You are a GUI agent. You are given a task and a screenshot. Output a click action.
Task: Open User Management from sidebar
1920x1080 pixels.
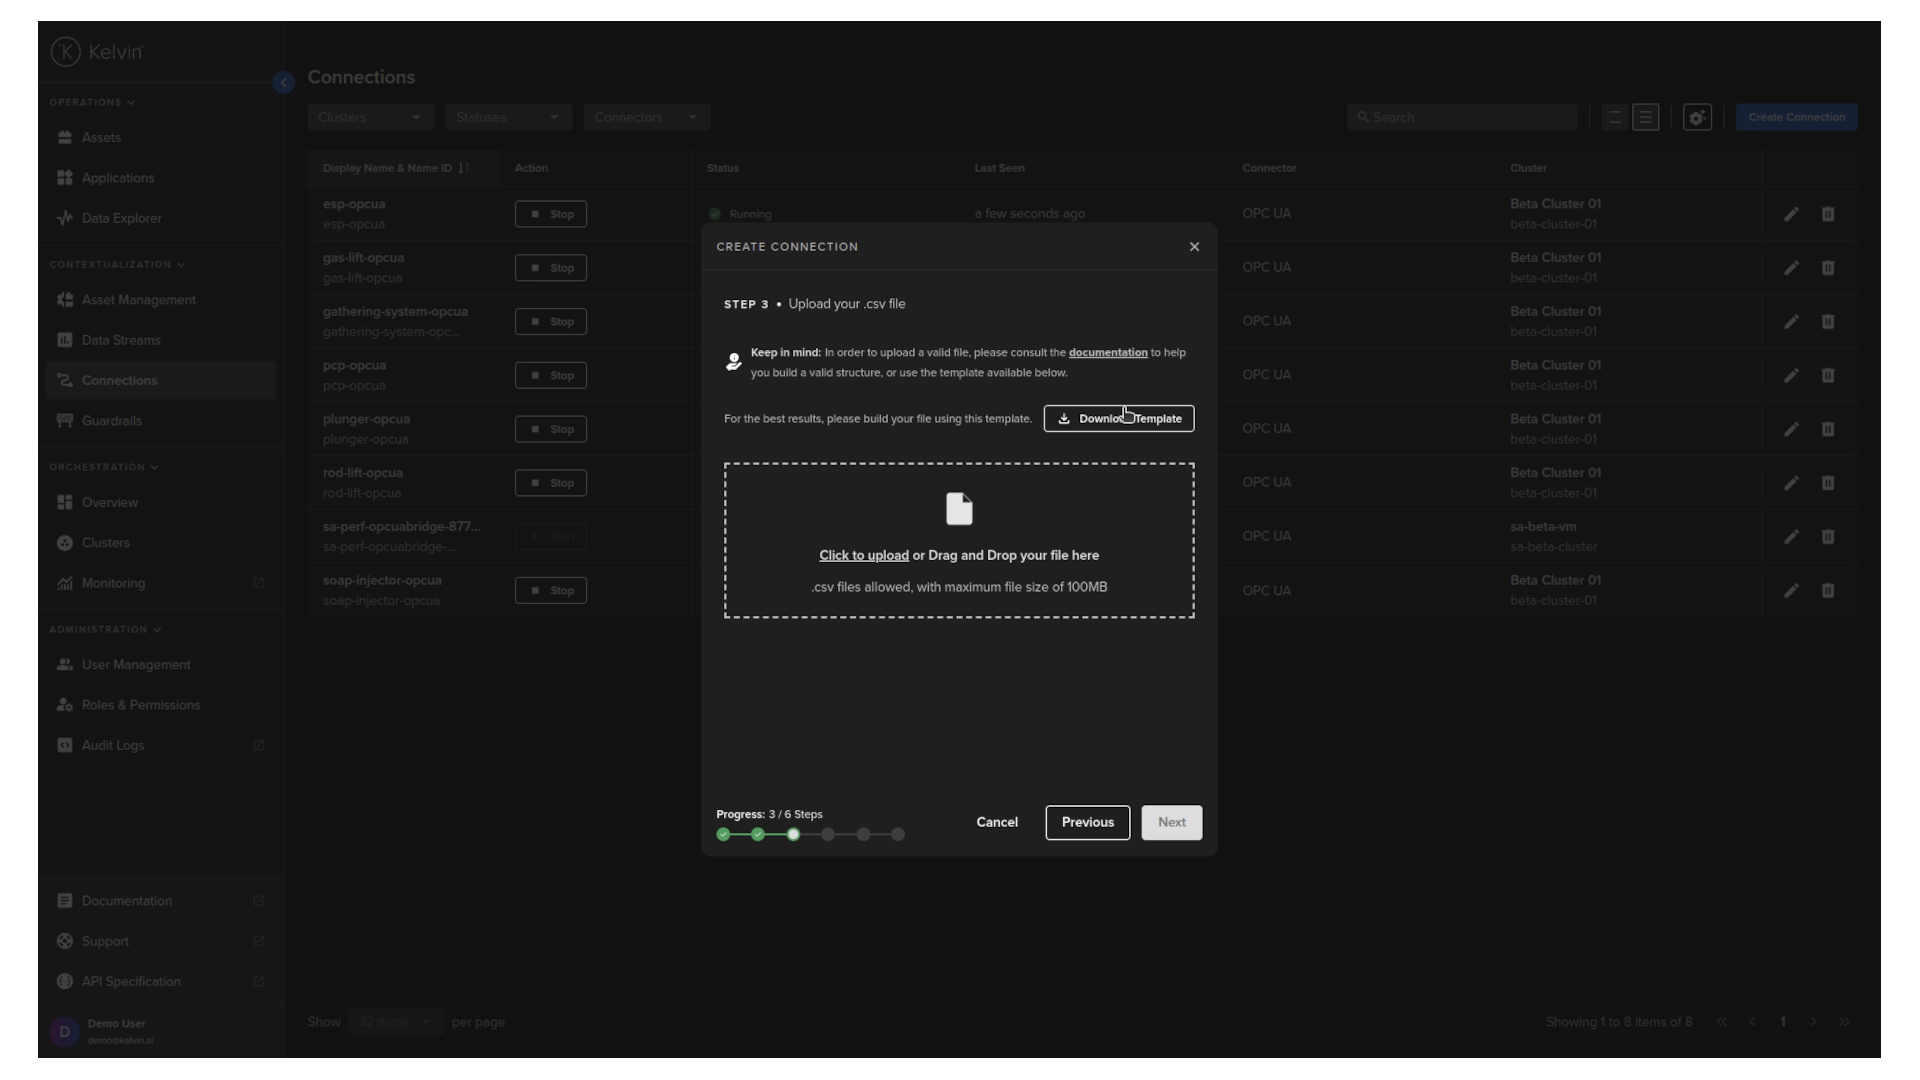point(135,664)
